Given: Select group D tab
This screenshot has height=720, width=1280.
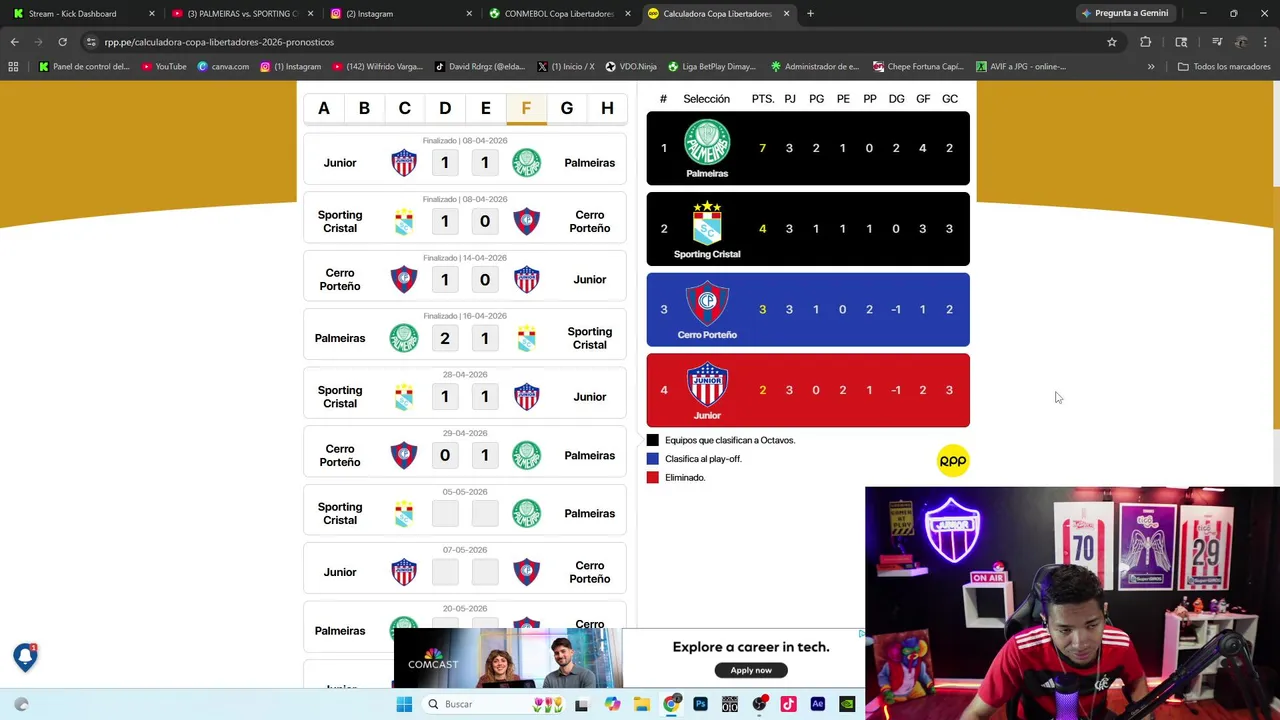Looking at the screenshot, I should point(445,108).
